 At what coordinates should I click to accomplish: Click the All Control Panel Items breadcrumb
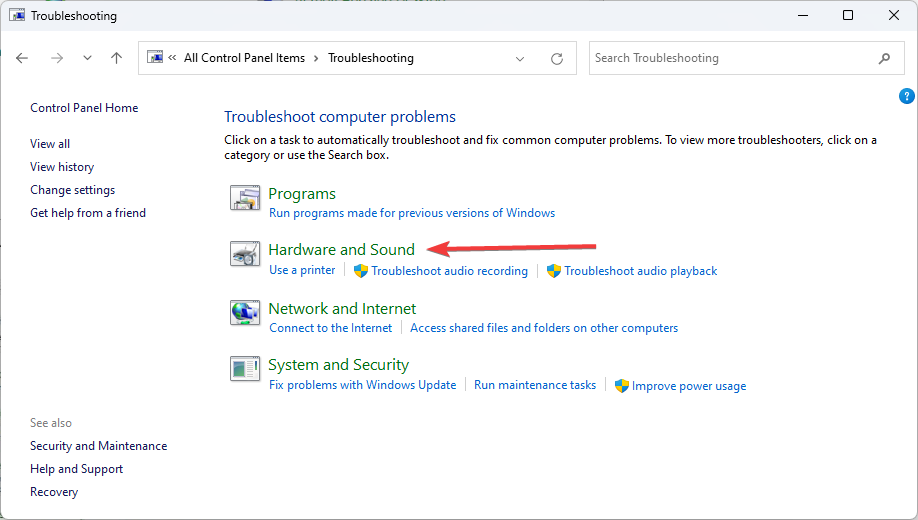(244, 58)
